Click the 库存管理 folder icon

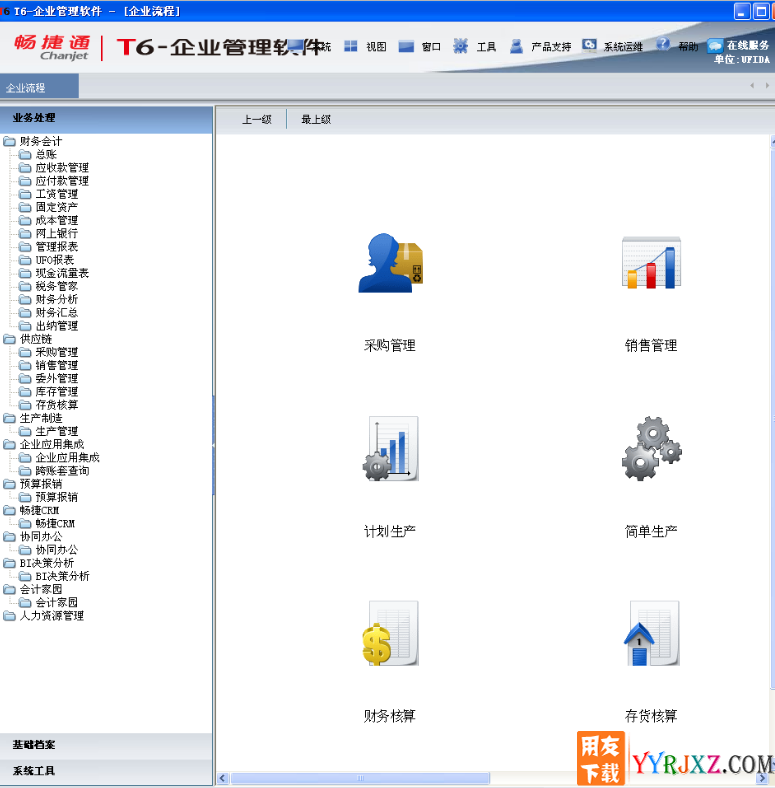pyautogui.click(x=25, y=391)
